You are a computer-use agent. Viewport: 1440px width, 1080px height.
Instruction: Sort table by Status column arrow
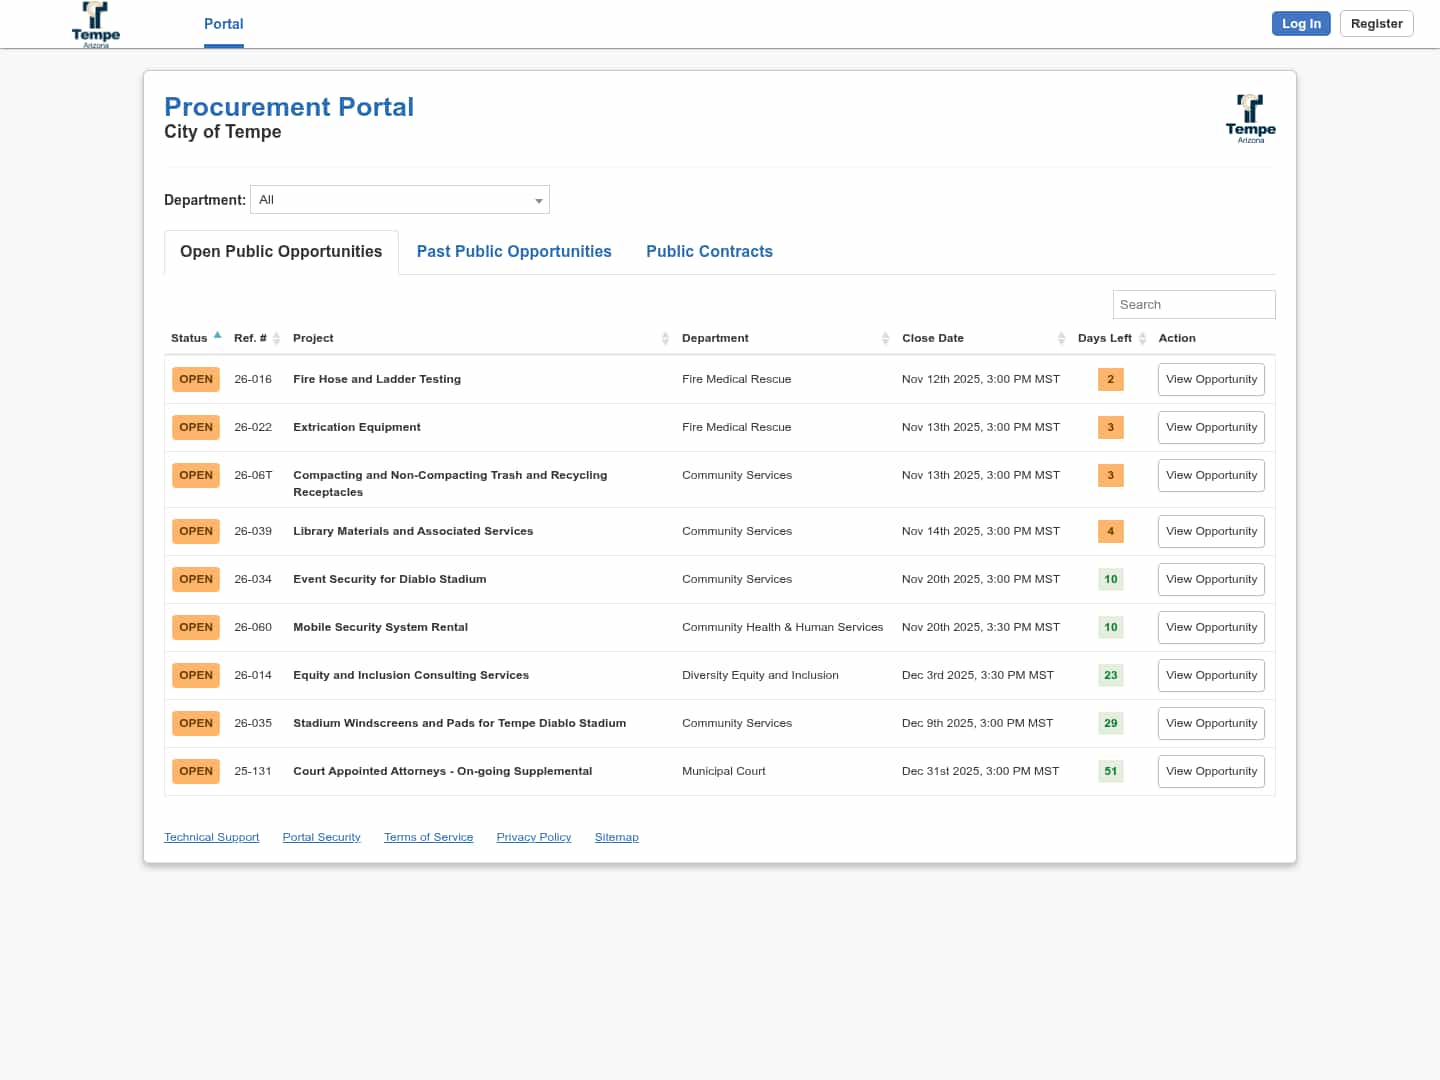(x=217, y=336)
